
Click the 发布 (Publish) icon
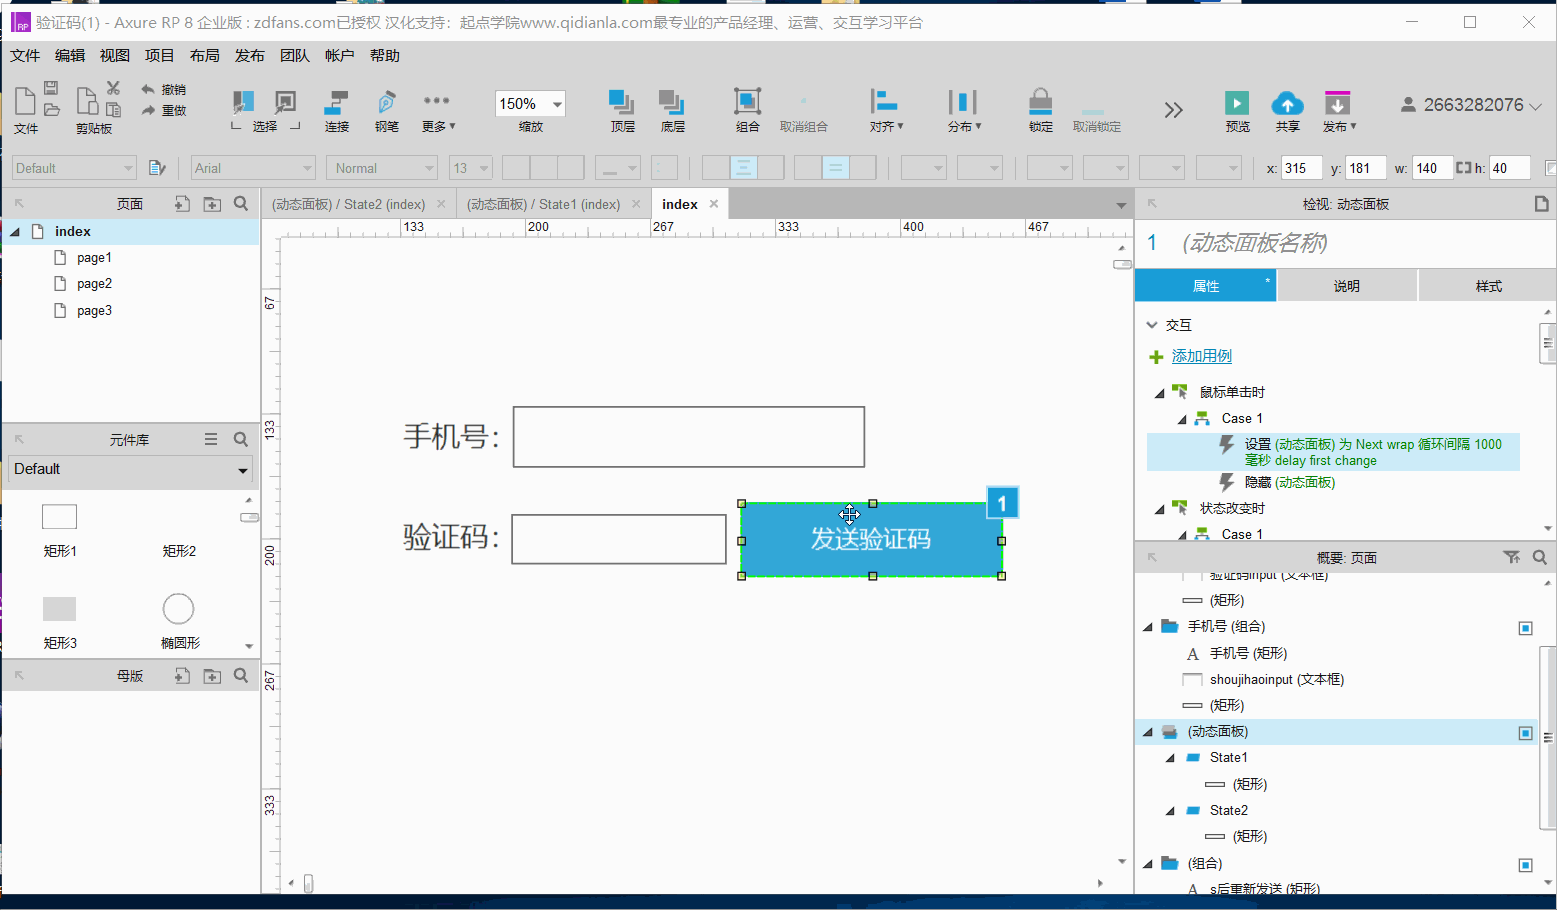pos(1339,103)
